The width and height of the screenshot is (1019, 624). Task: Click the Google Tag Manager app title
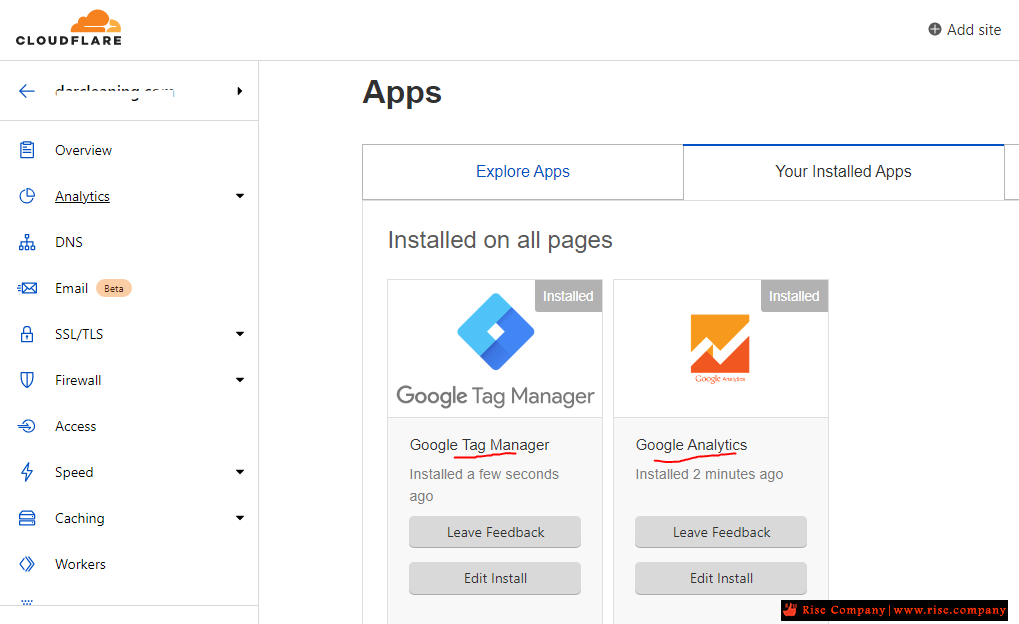480,445
